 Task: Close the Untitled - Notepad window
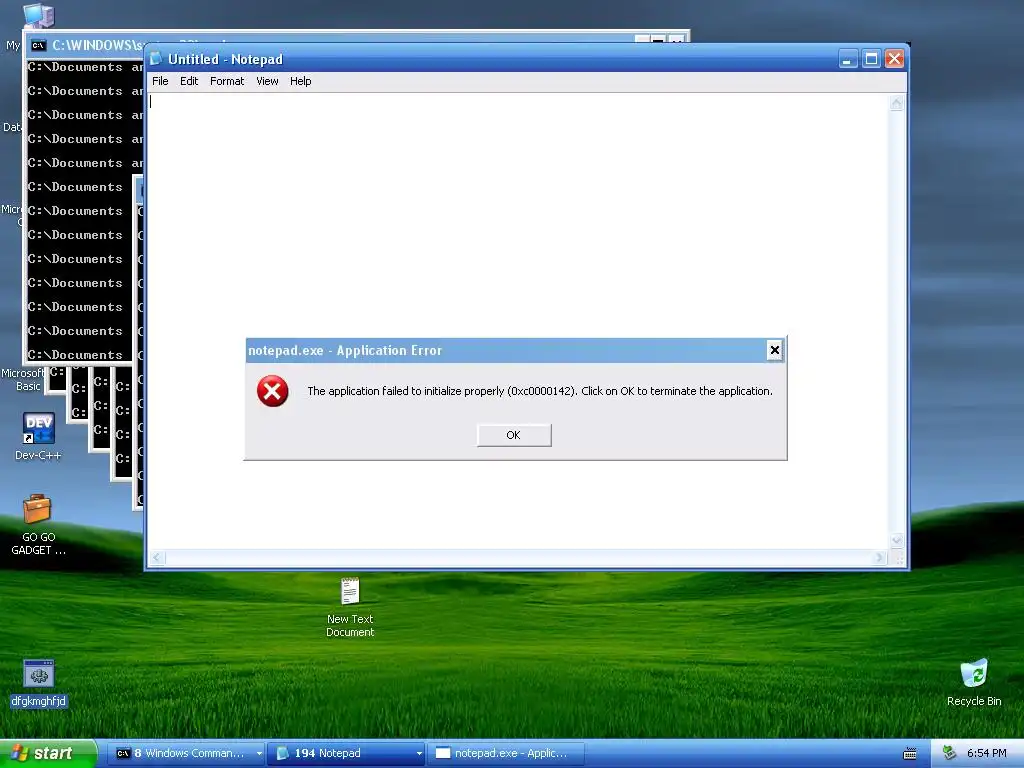point(894,59)
